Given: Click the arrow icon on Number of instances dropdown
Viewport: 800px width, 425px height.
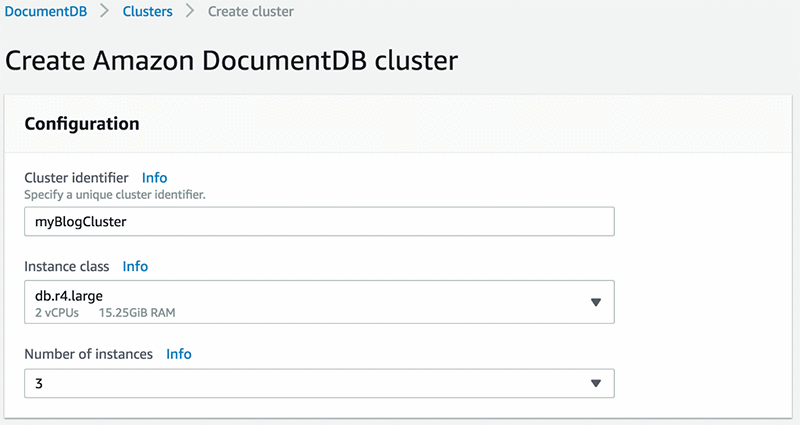Looking at the screenshot, I should coord(595,383).
